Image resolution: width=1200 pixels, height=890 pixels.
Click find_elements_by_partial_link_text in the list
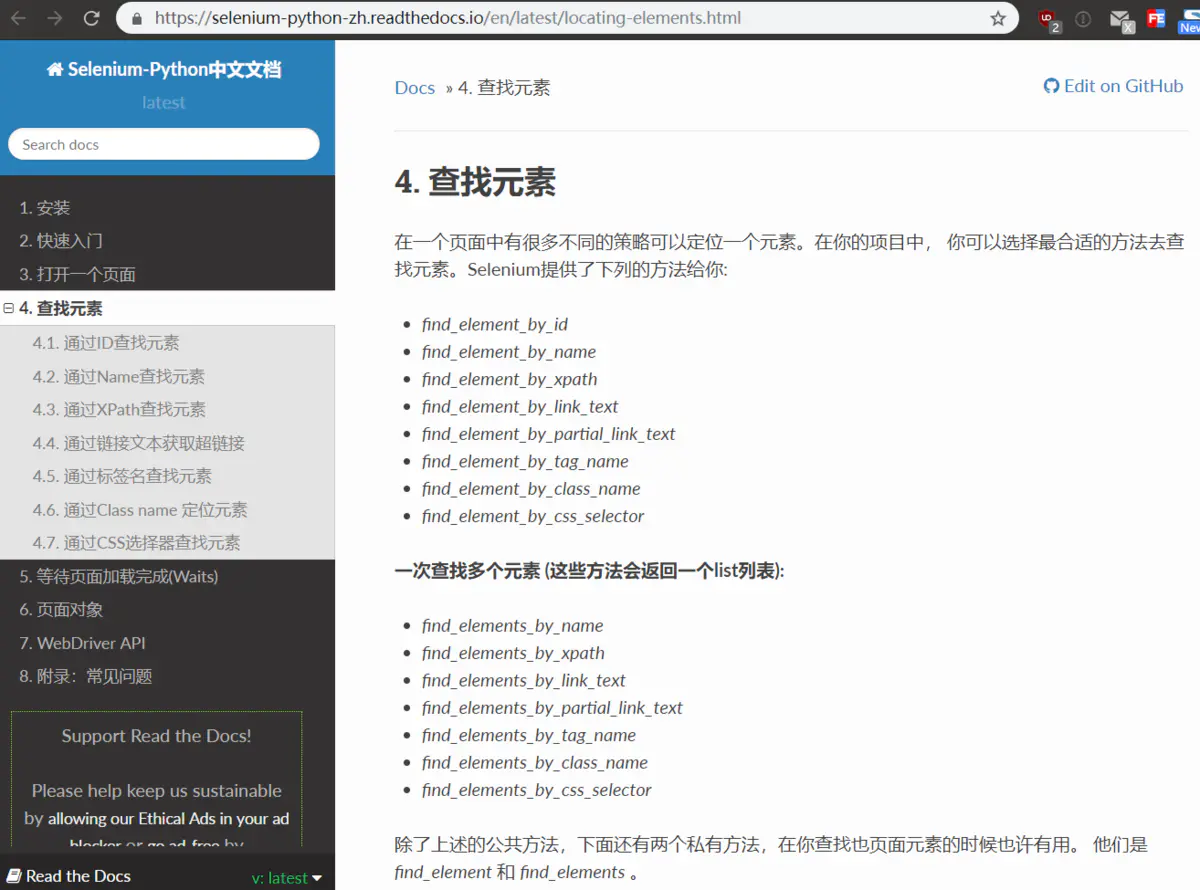552,708
